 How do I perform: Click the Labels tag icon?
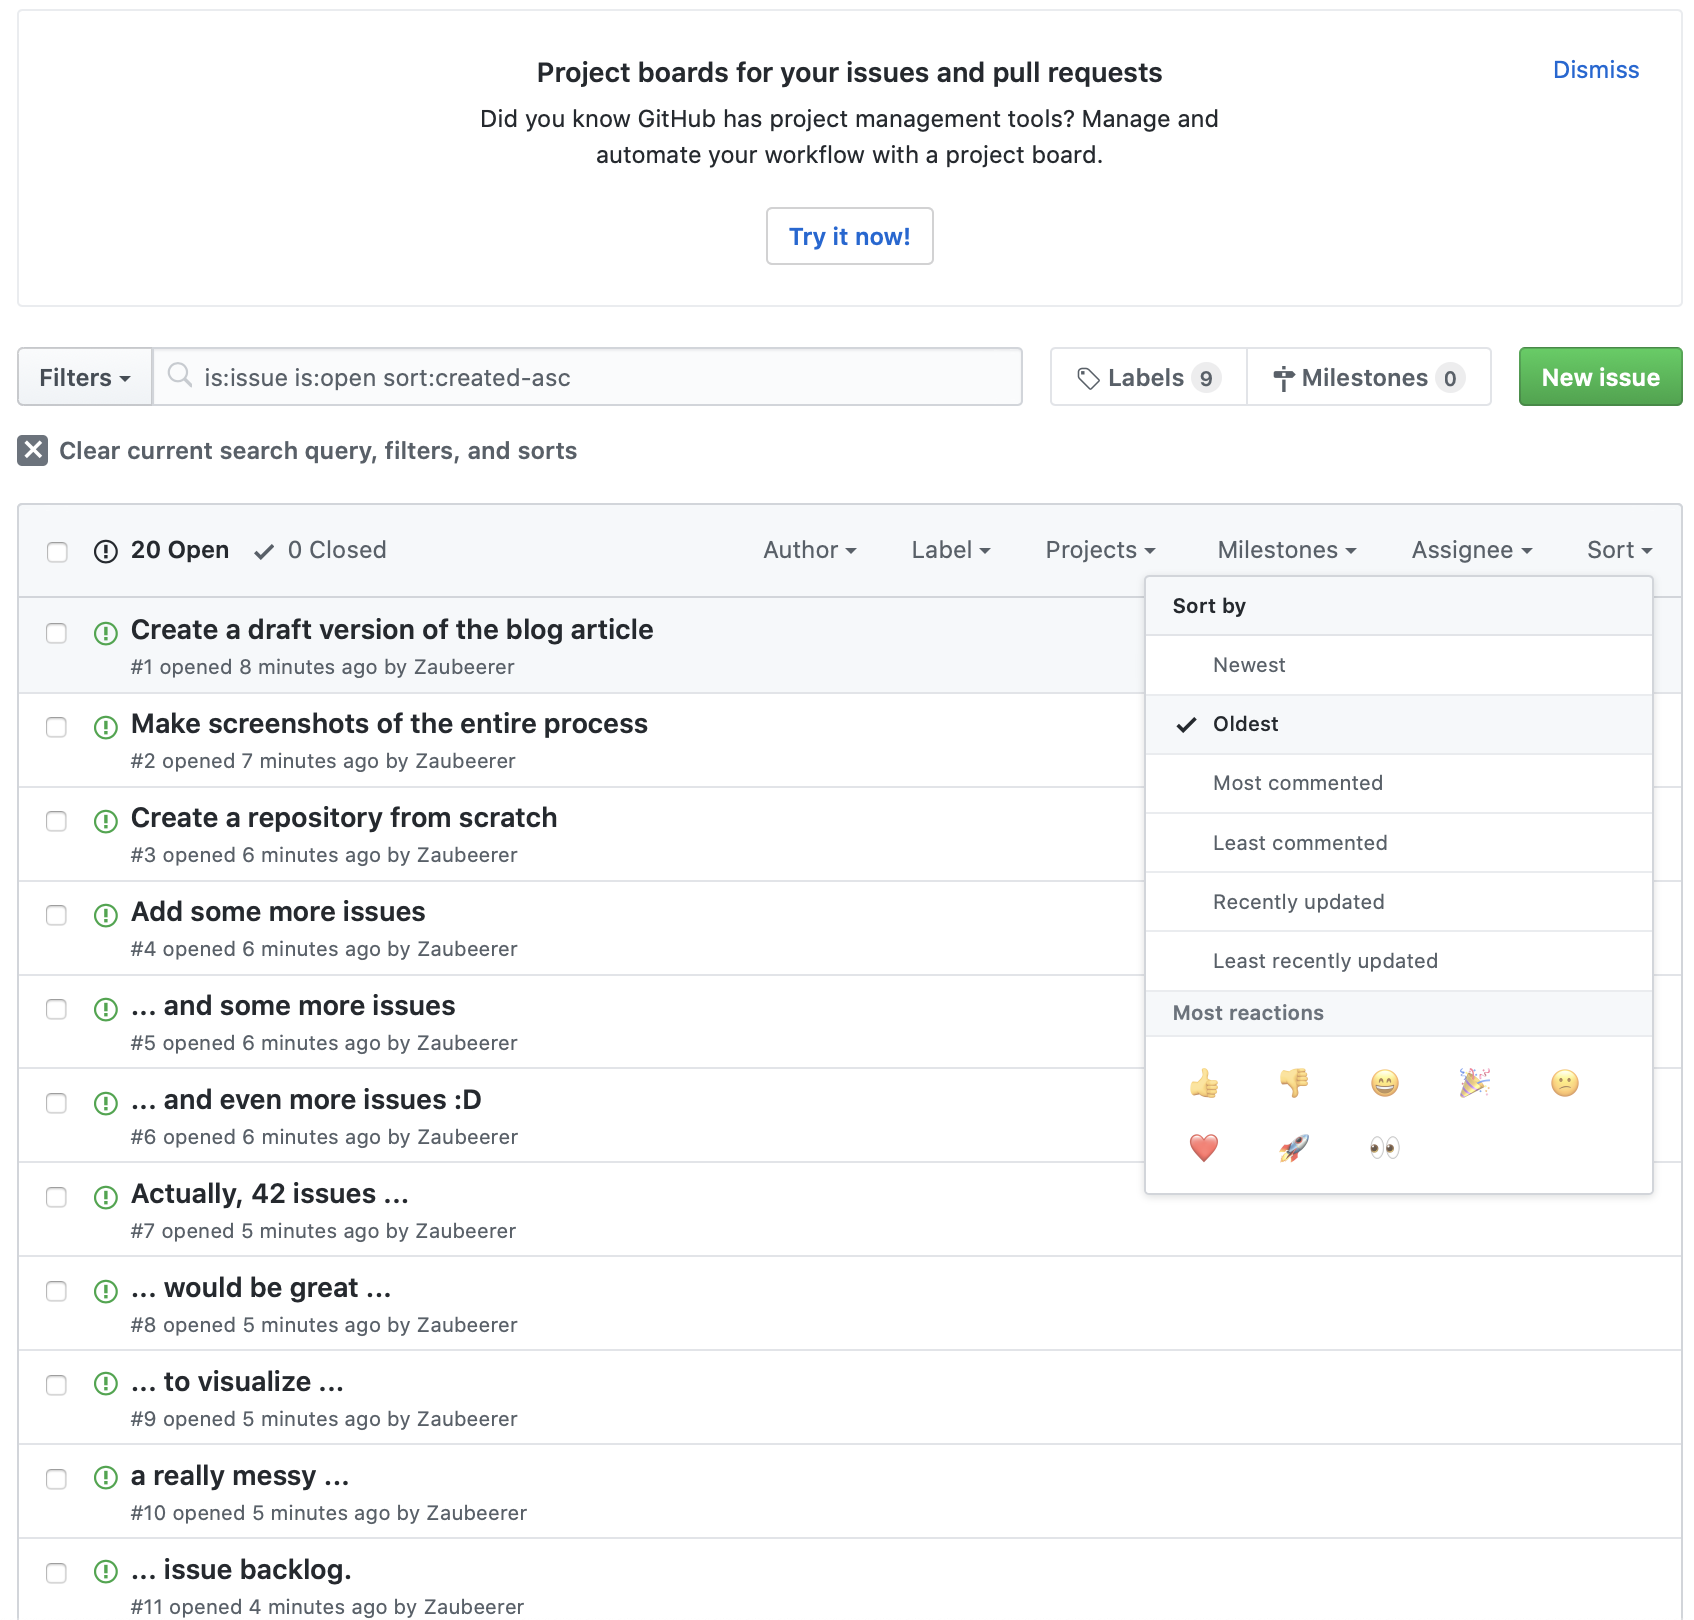[1089, 377]
